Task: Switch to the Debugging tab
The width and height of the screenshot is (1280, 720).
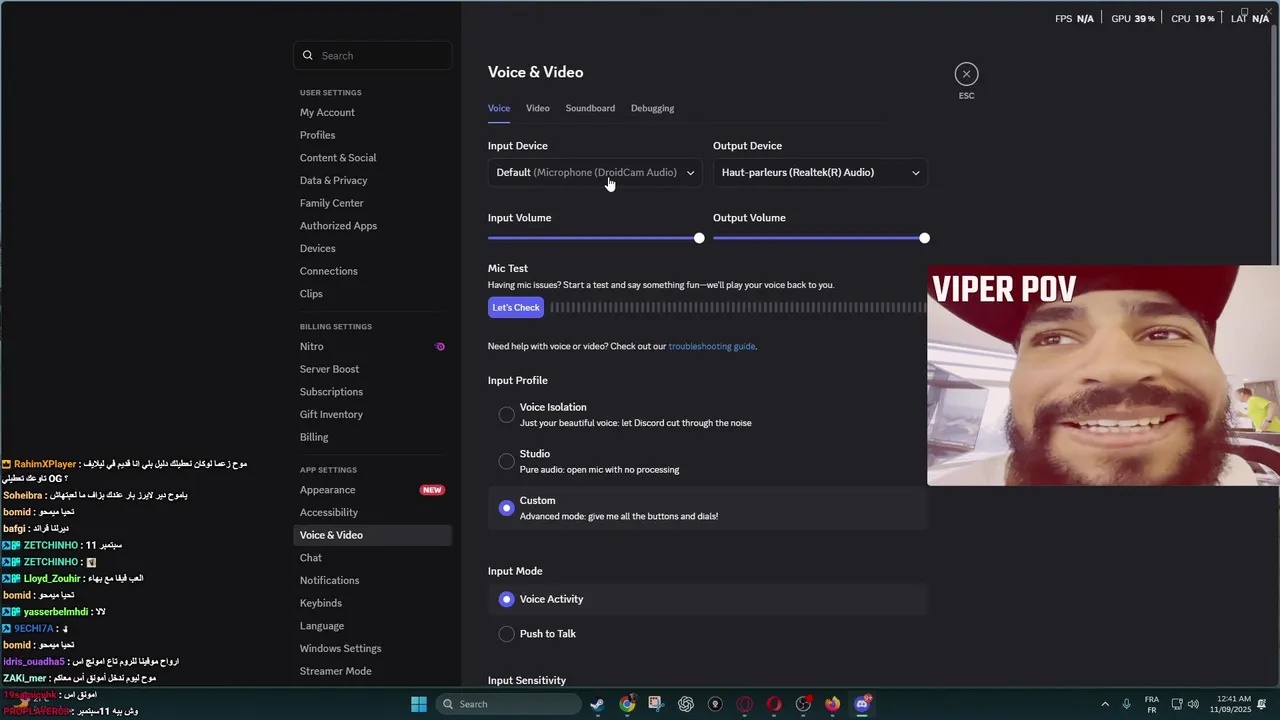Action: 652,108
